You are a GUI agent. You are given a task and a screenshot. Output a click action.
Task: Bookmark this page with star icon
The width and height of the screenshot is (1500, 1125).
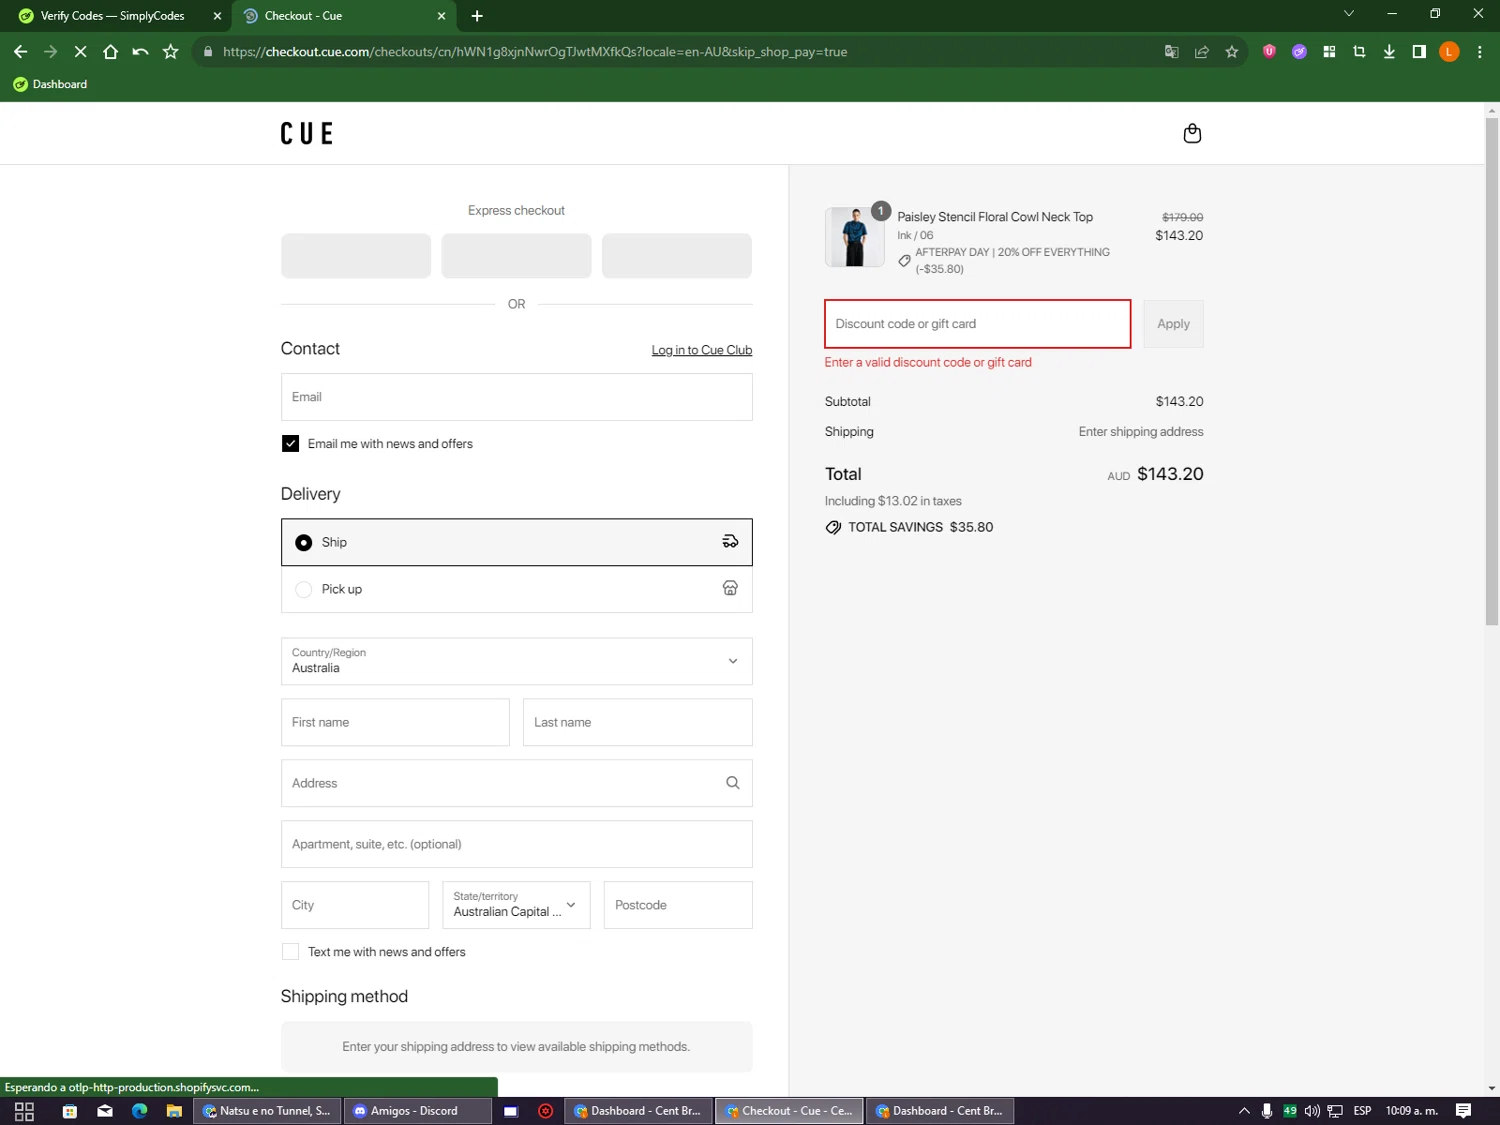[1232, 52]
